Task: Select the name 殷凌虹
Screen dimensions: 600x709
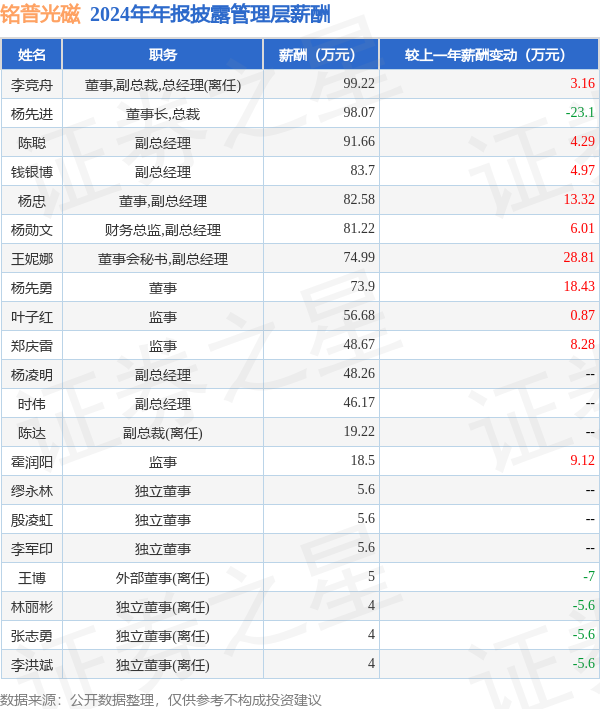Action: (32, 520)
